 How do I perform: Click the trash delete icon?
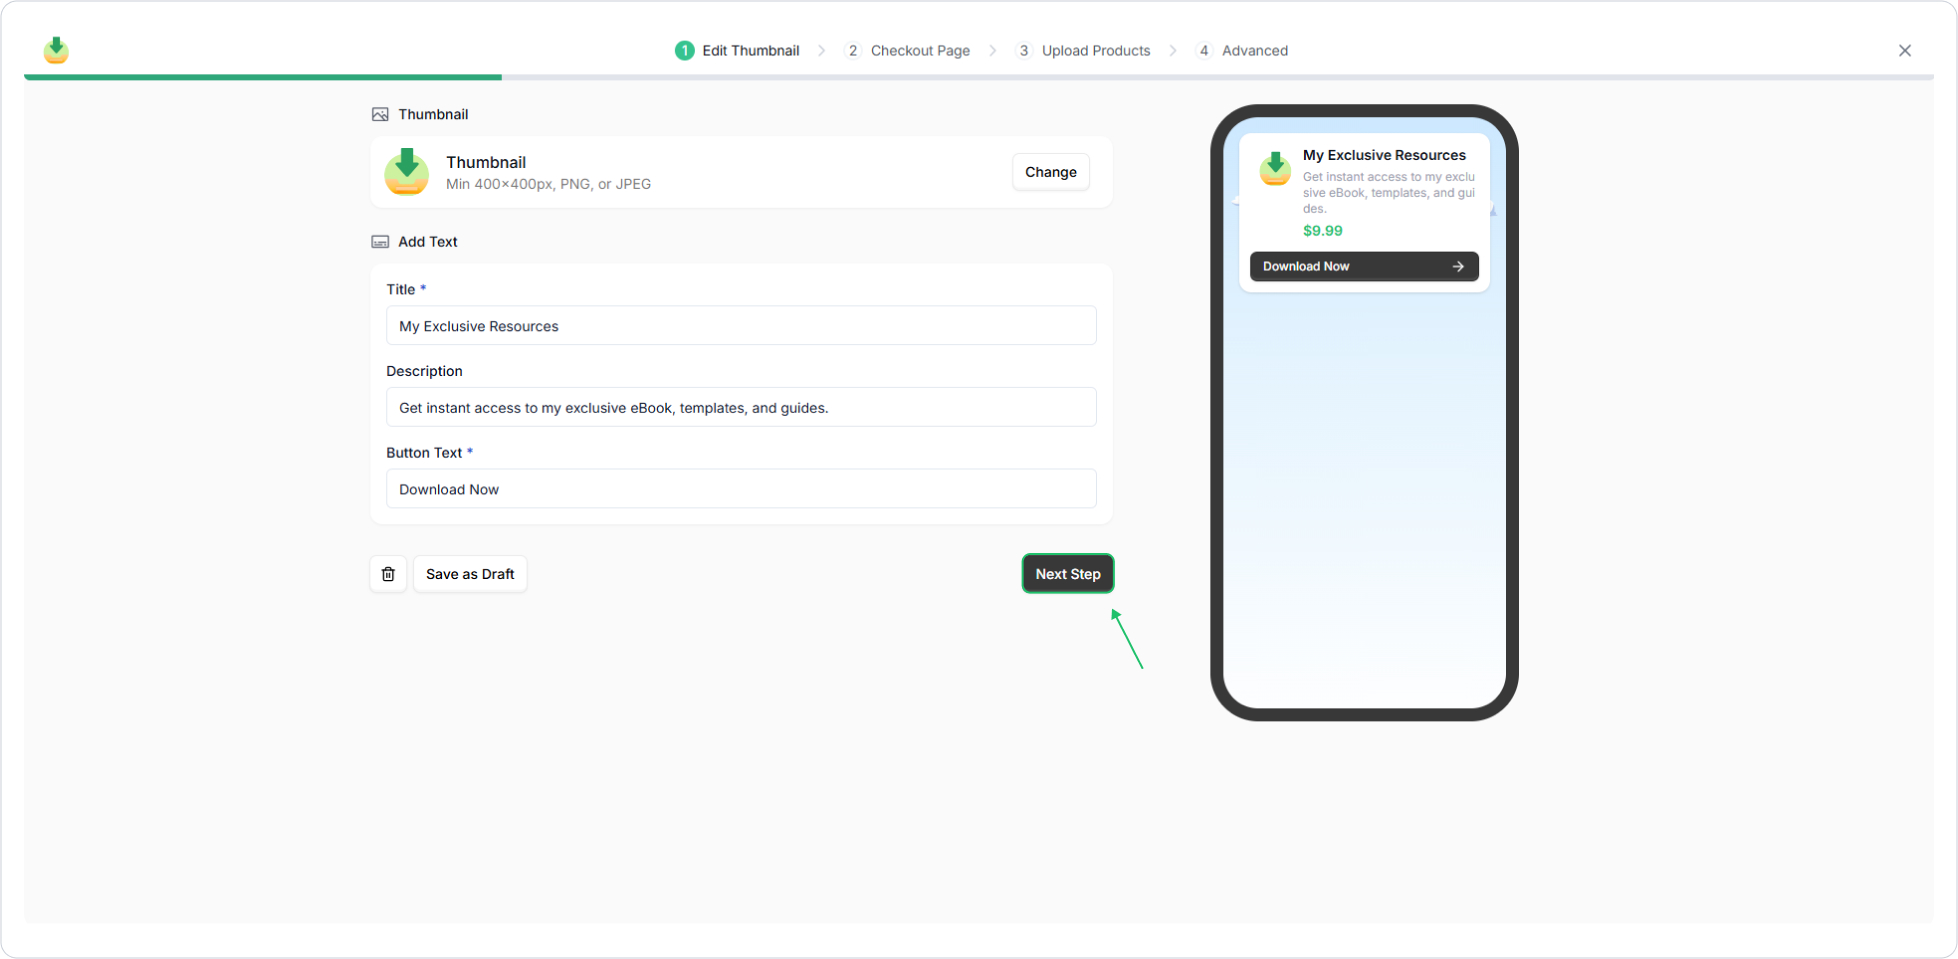coord(388,574)
